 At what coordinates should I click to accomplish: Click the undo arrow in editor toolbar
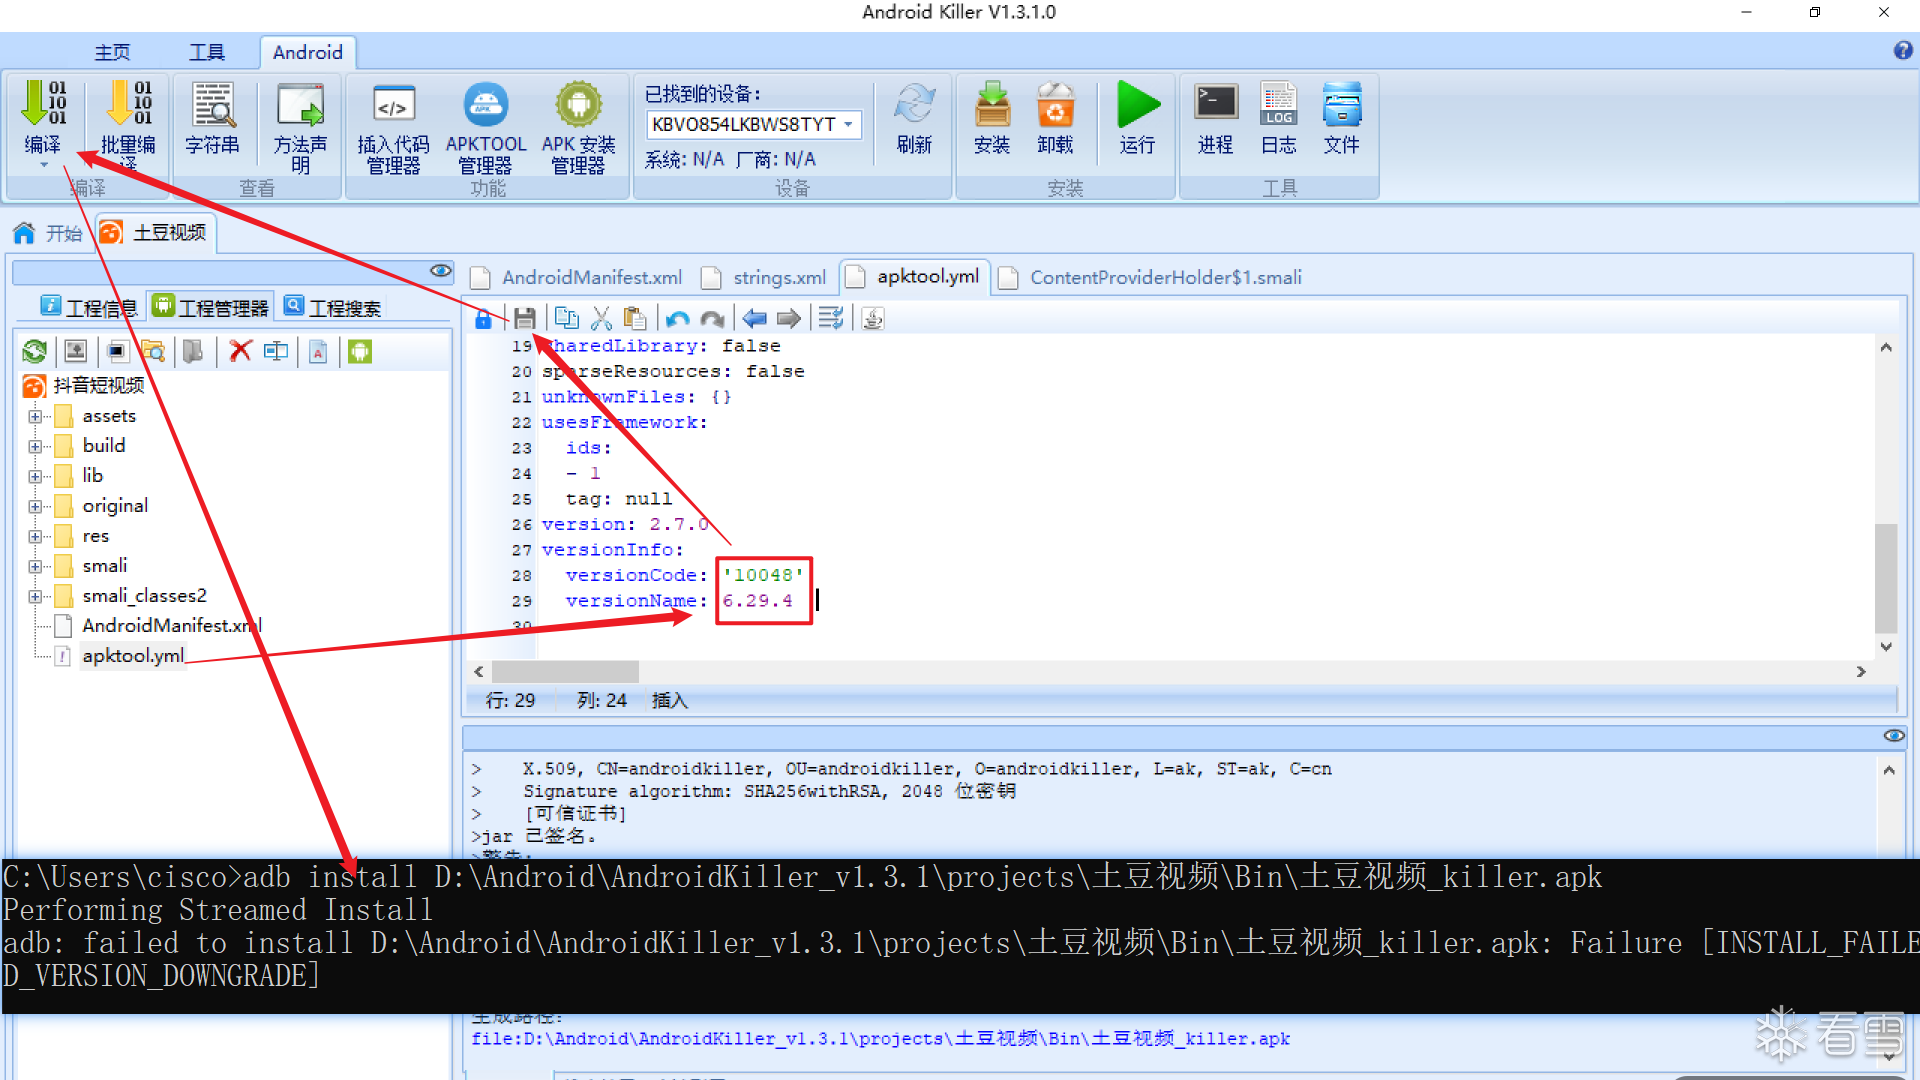pos(677,319)
